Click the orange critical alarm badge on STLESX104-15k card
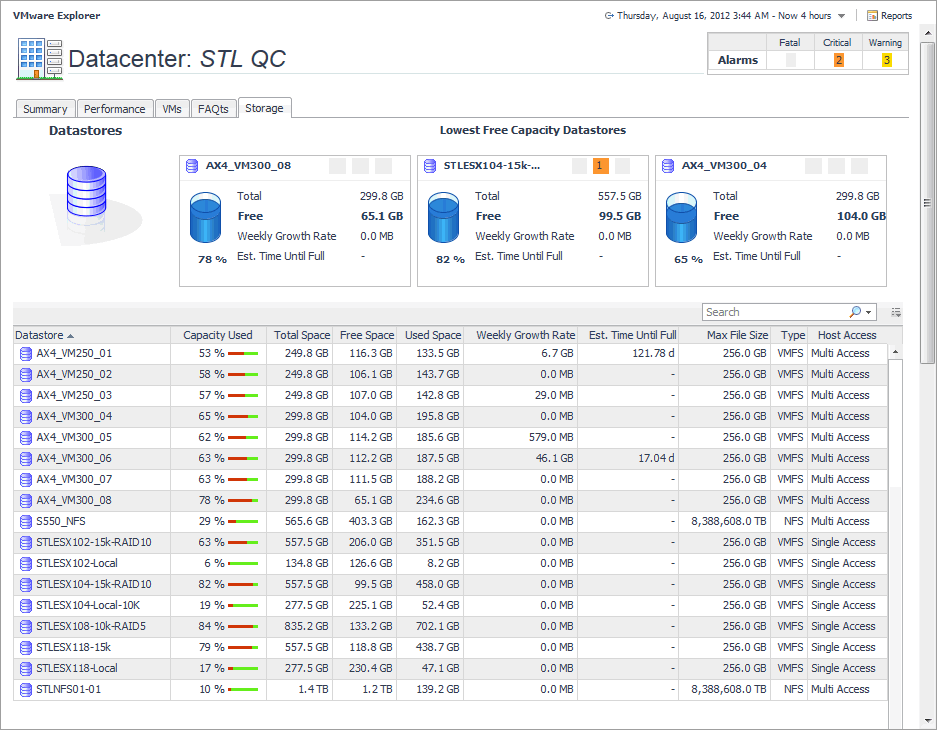The height and width of the screenshot is (730, 937). 600,166
